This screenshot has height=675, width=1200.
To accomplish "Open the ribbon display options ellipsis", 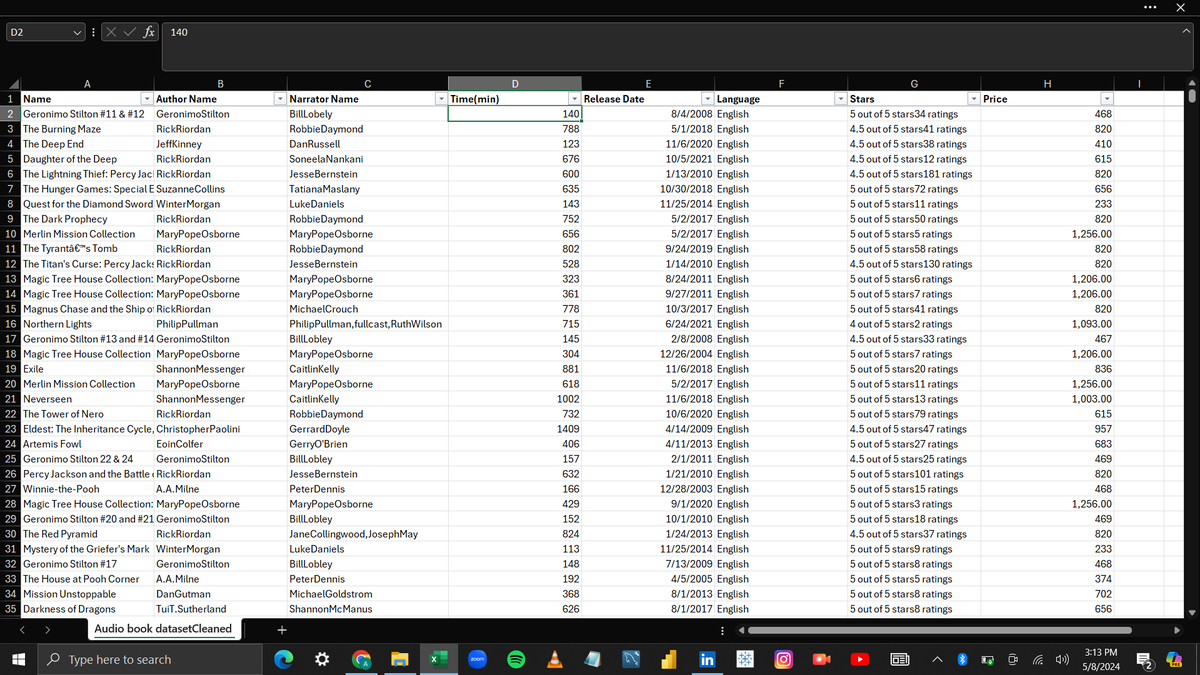I will pyautogui.click(x=1152, y=6).
